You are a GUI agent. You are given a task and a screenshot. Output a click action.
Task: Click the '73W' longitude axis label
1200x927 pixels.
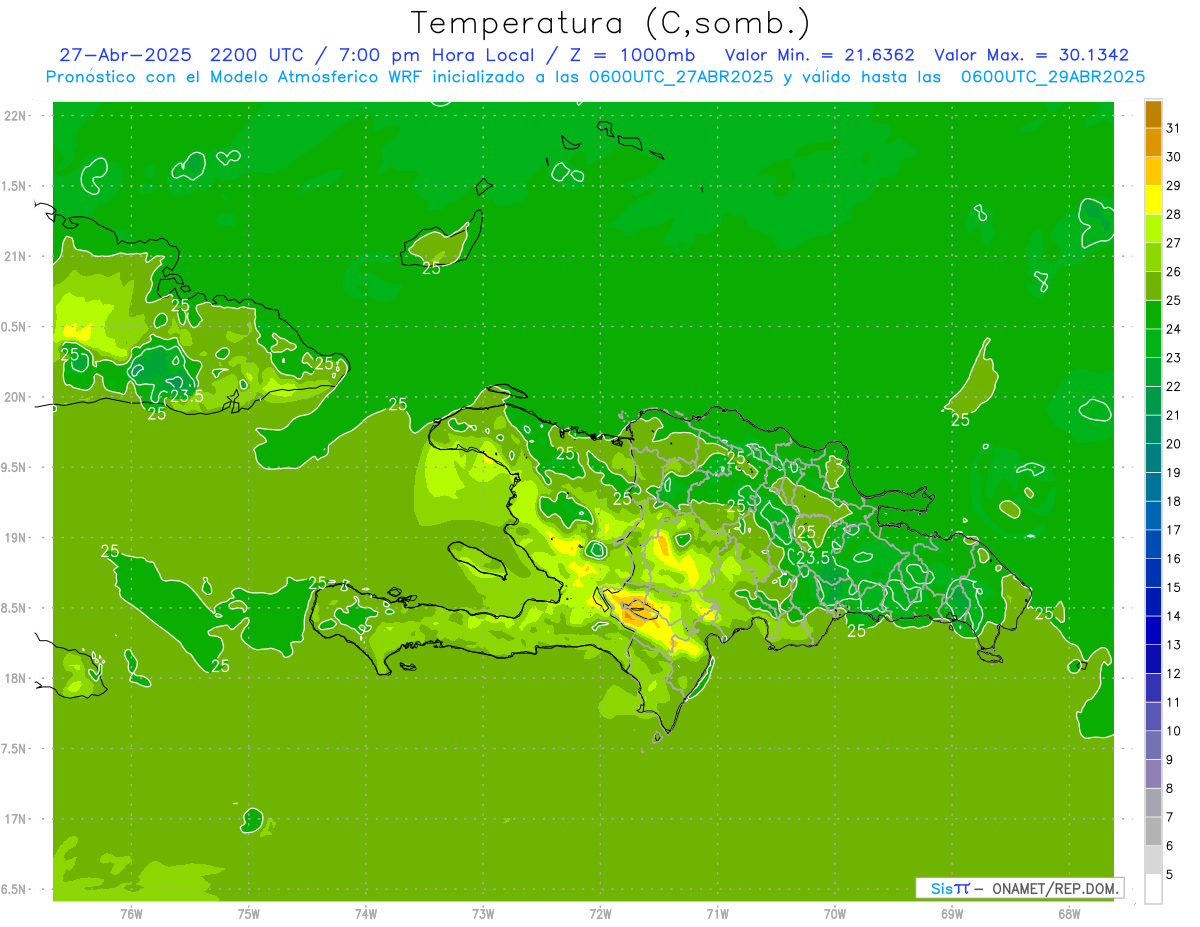(x=483, y=914)
